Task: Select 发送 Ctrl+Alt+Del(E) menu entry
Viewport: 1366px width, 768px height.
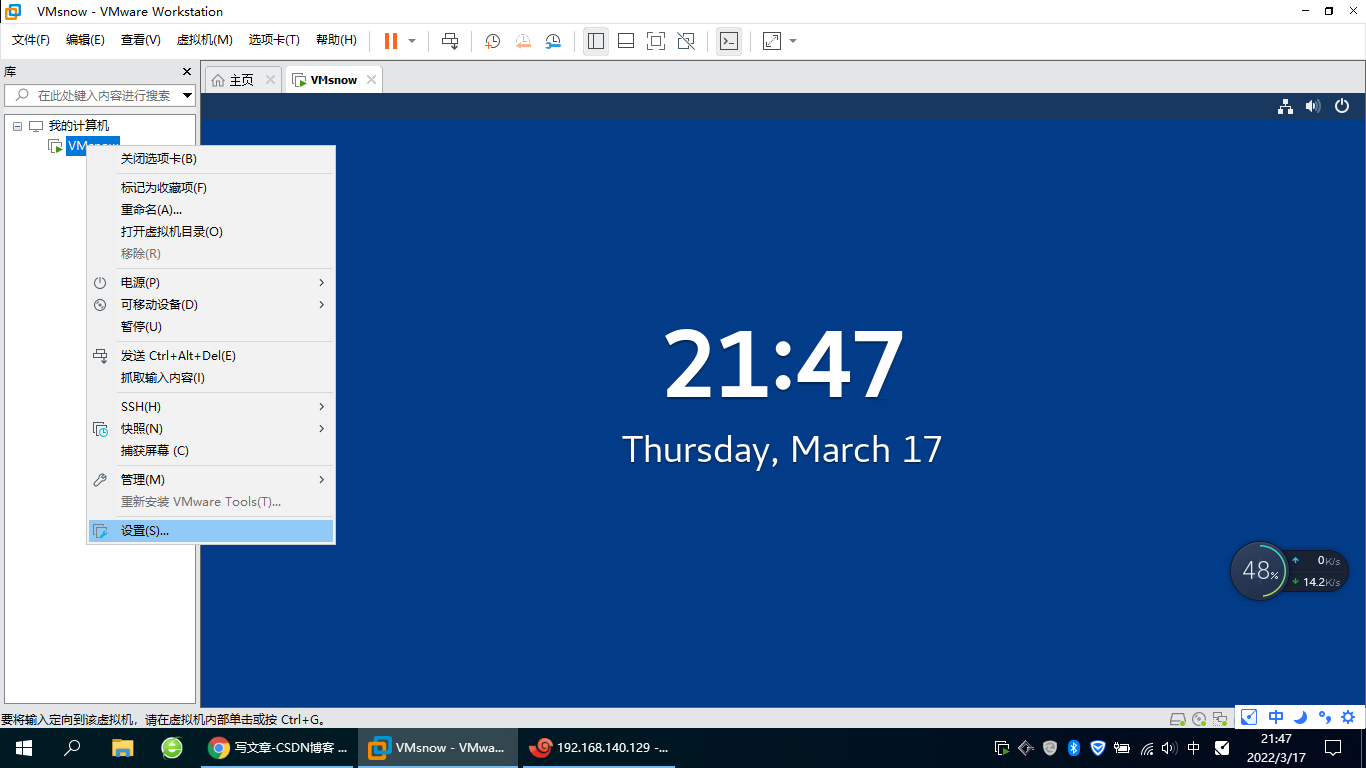Action: [x=210, y=356]
